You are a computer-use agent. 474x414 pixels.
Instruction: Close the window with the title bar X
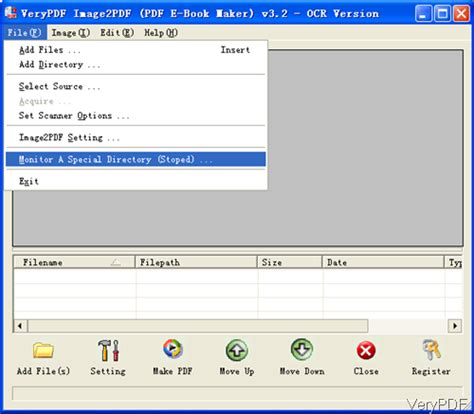tap(461, 14)
